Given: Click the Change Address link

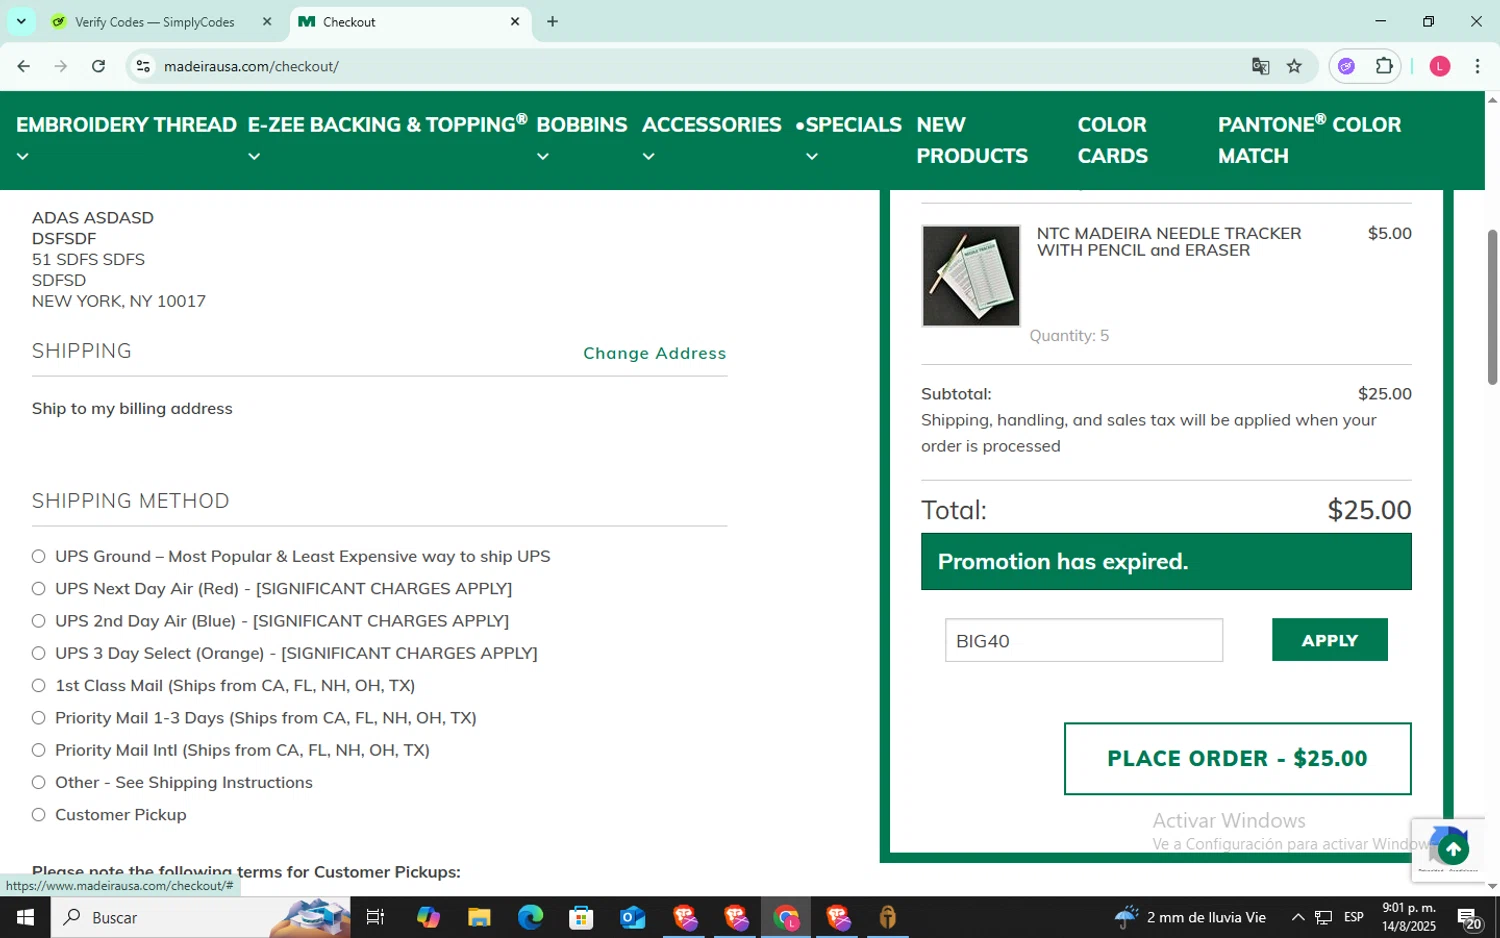Looking at the screenshot, I should click(x=655, y=353).
